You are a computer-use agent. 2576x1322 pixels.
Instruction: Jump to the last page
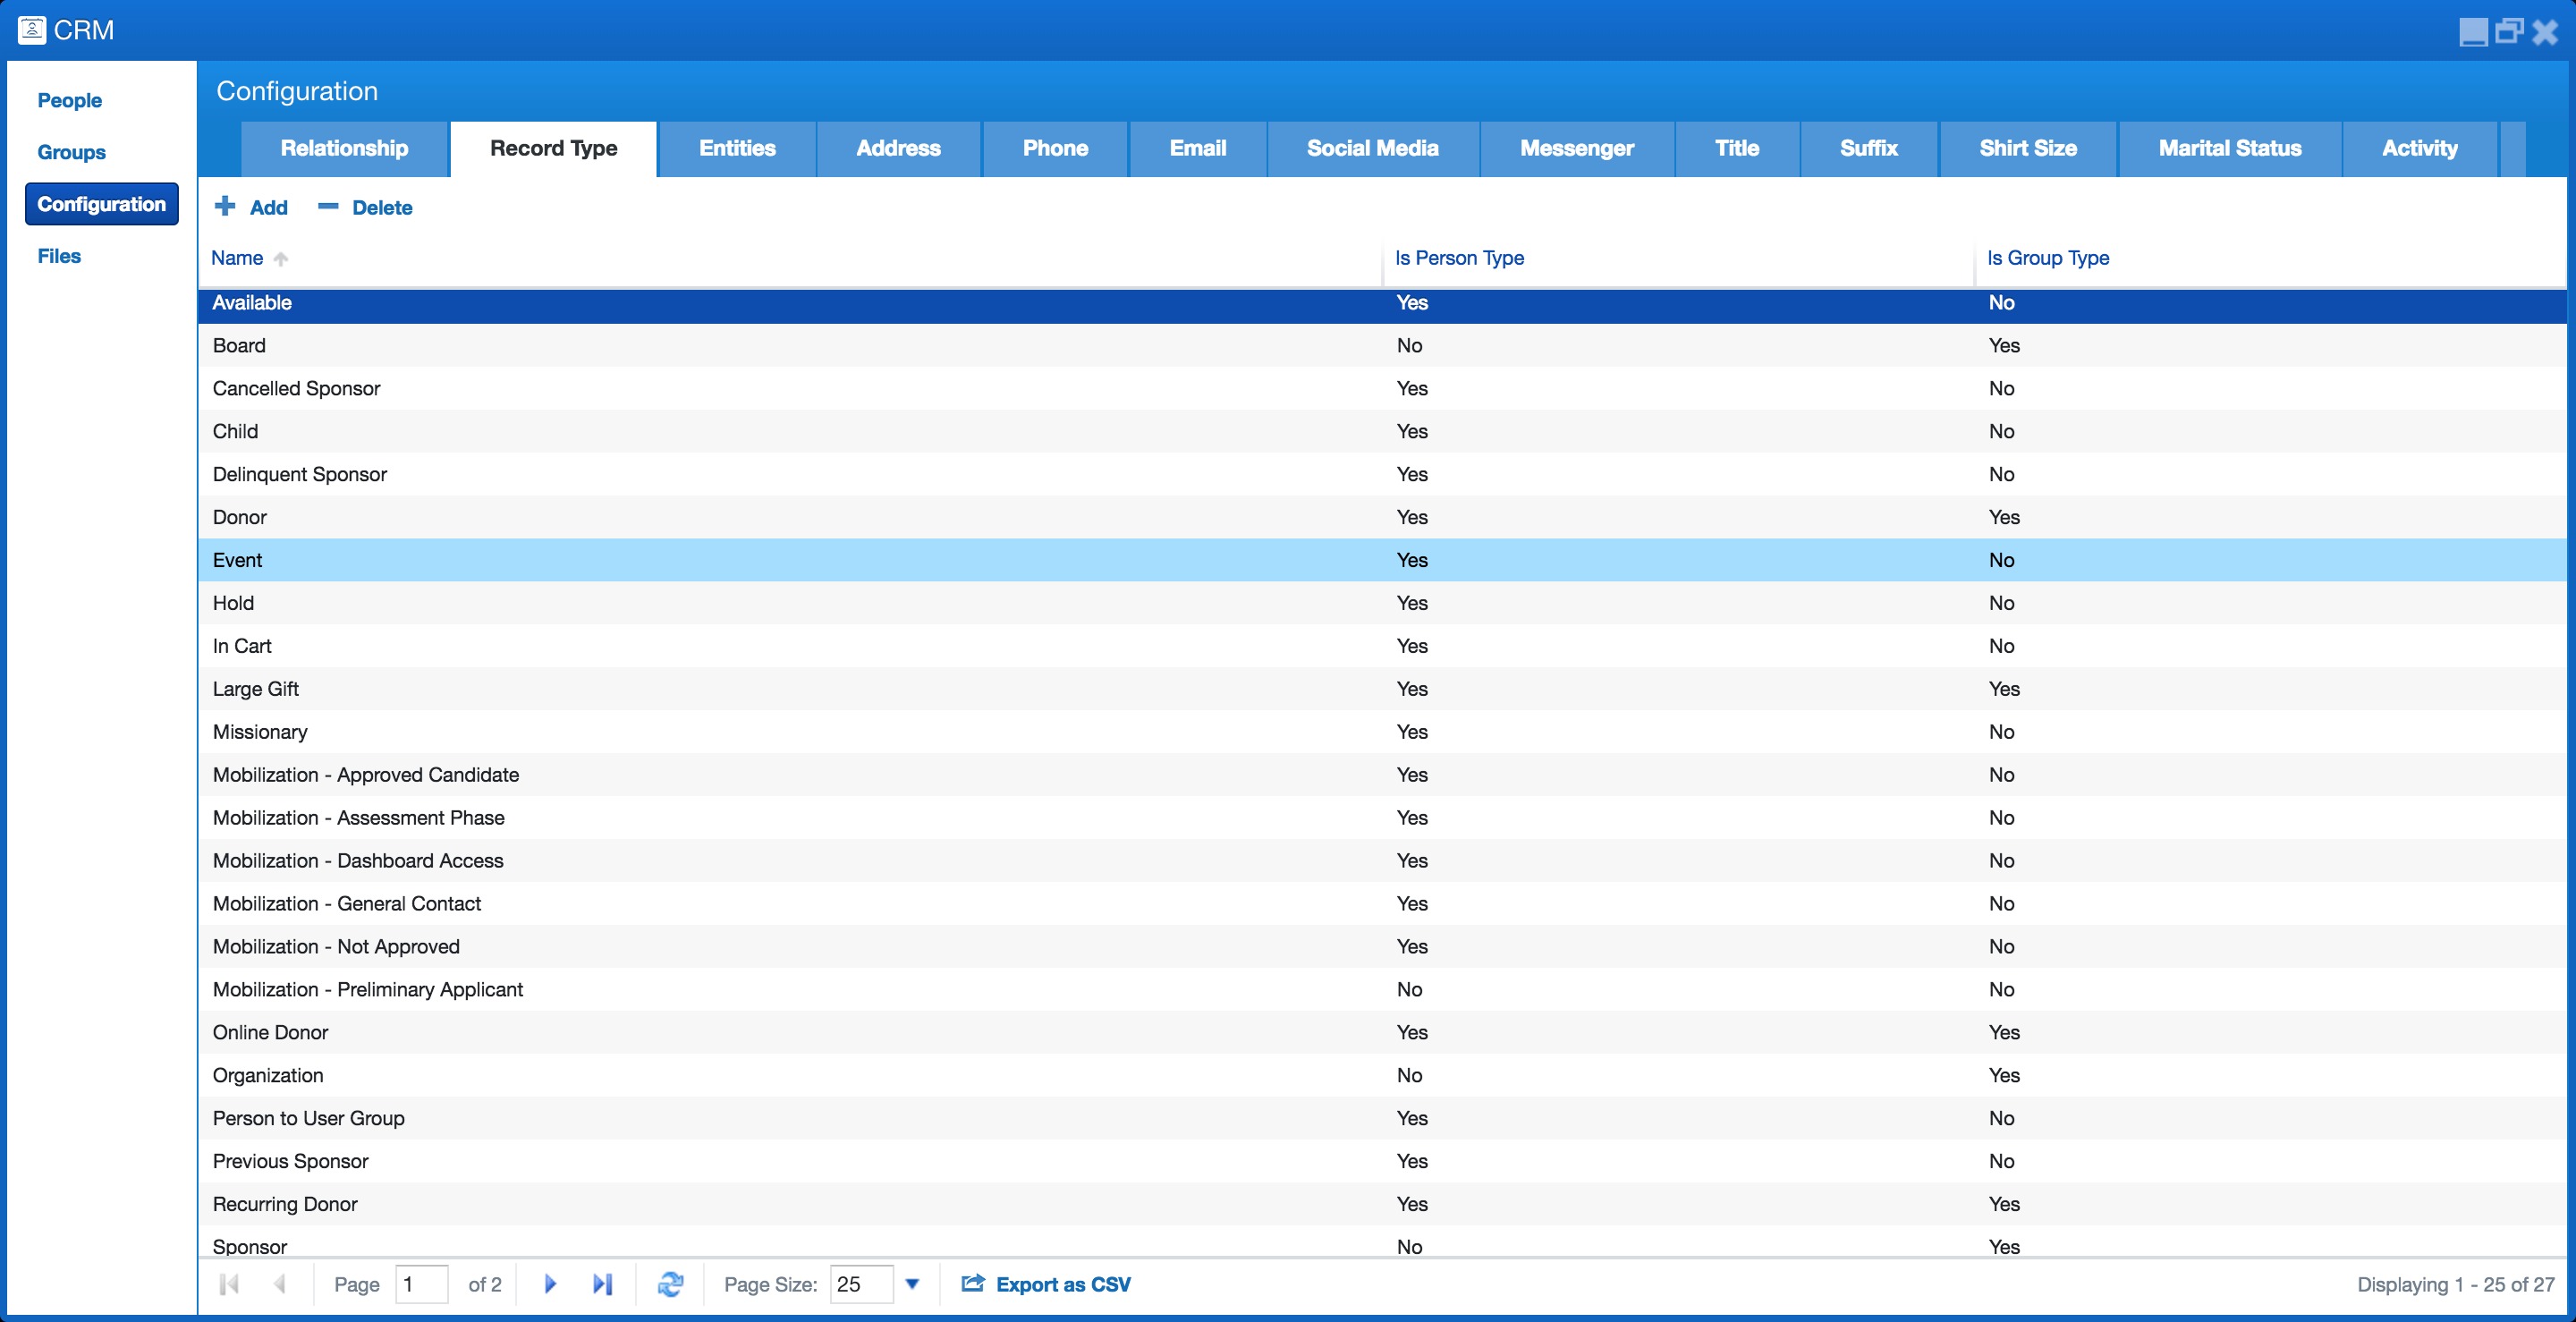pos(603,1284)
